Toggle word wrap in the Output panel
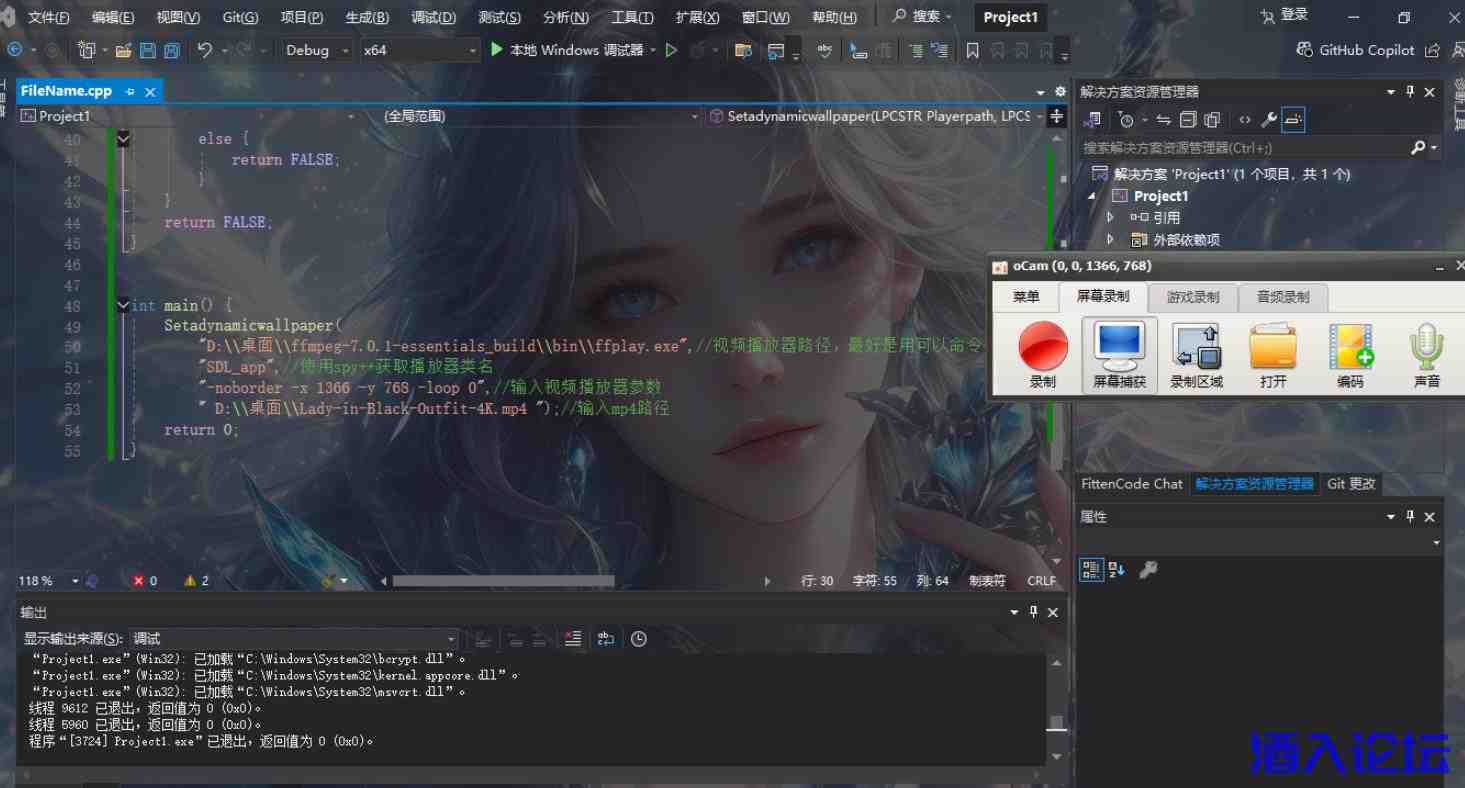 click(606, 639)
